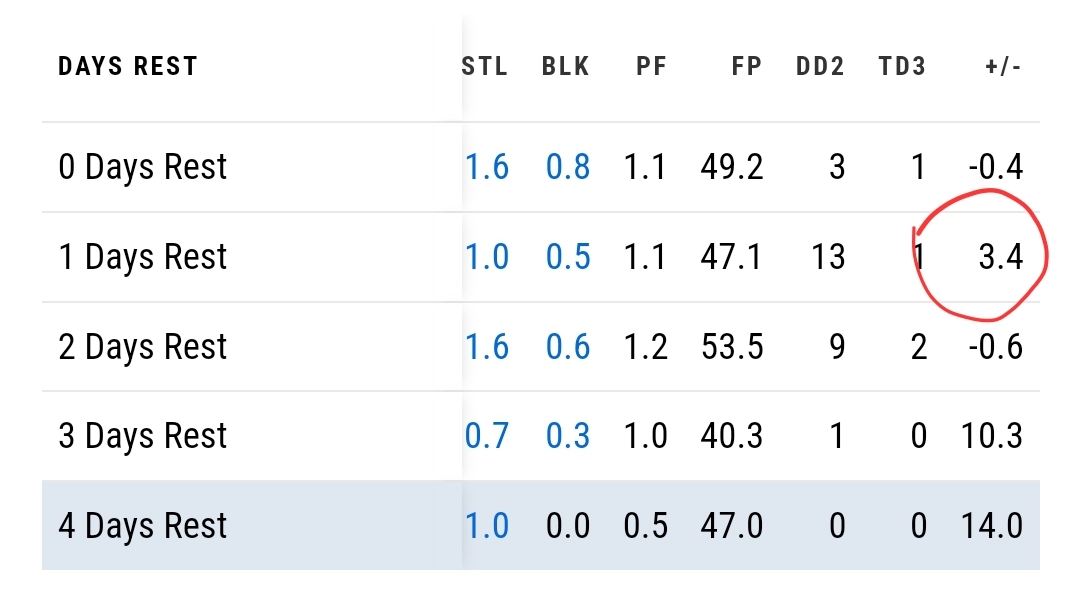Click the DD2 column header

tap(820, 67)
